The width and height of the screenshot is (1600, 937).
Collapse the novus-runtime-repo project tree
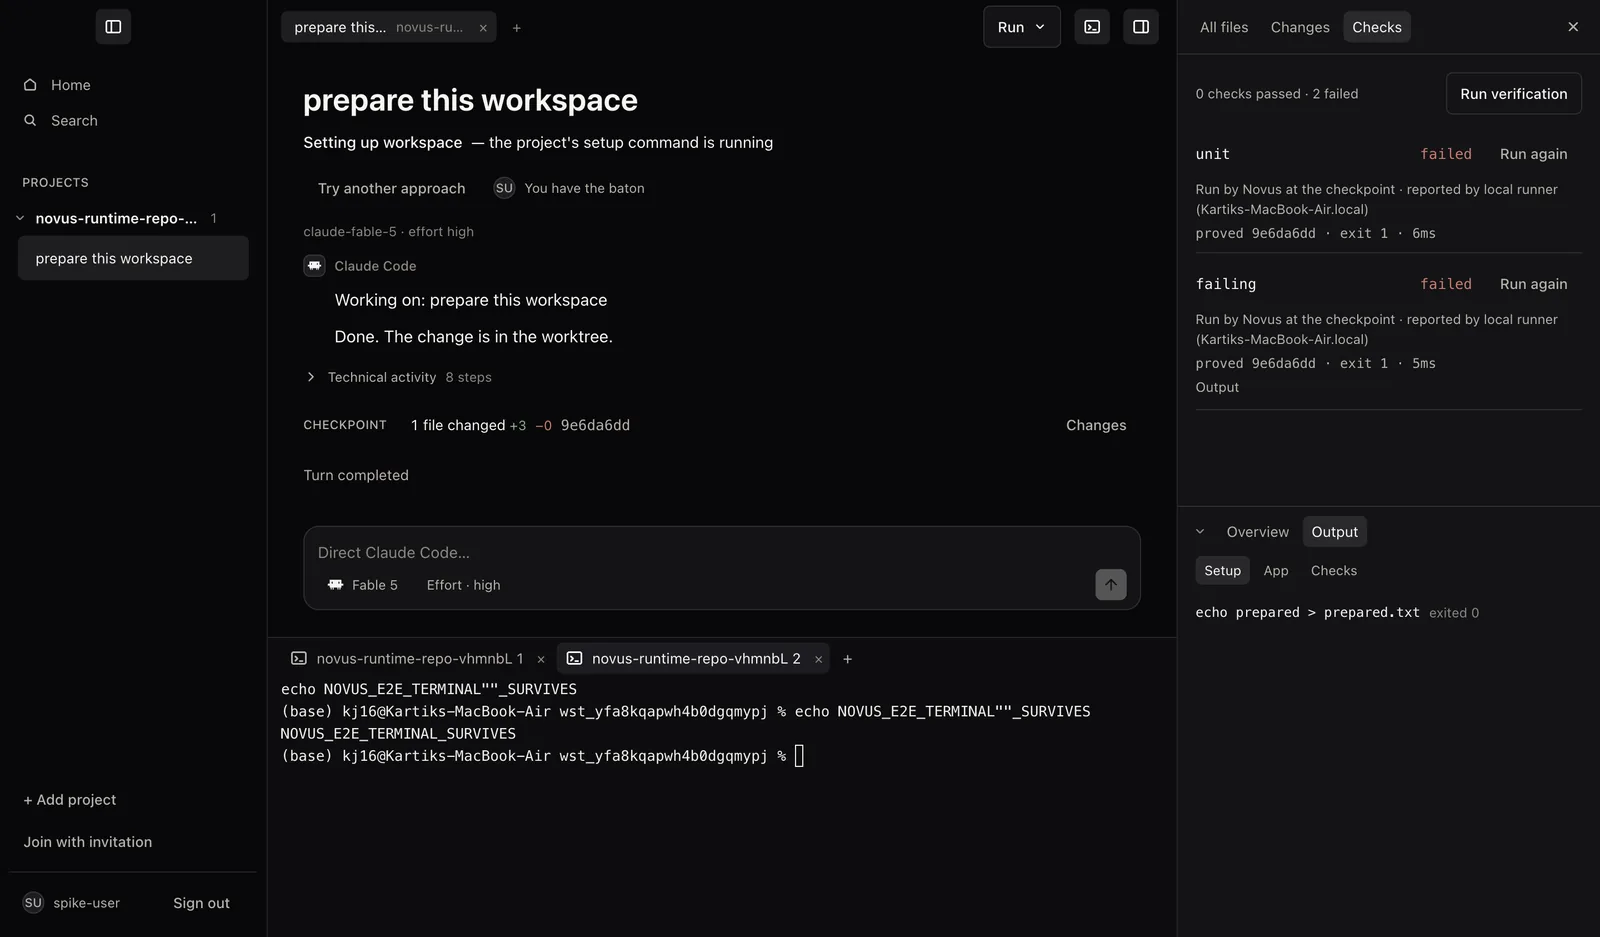tap(20, 218)
